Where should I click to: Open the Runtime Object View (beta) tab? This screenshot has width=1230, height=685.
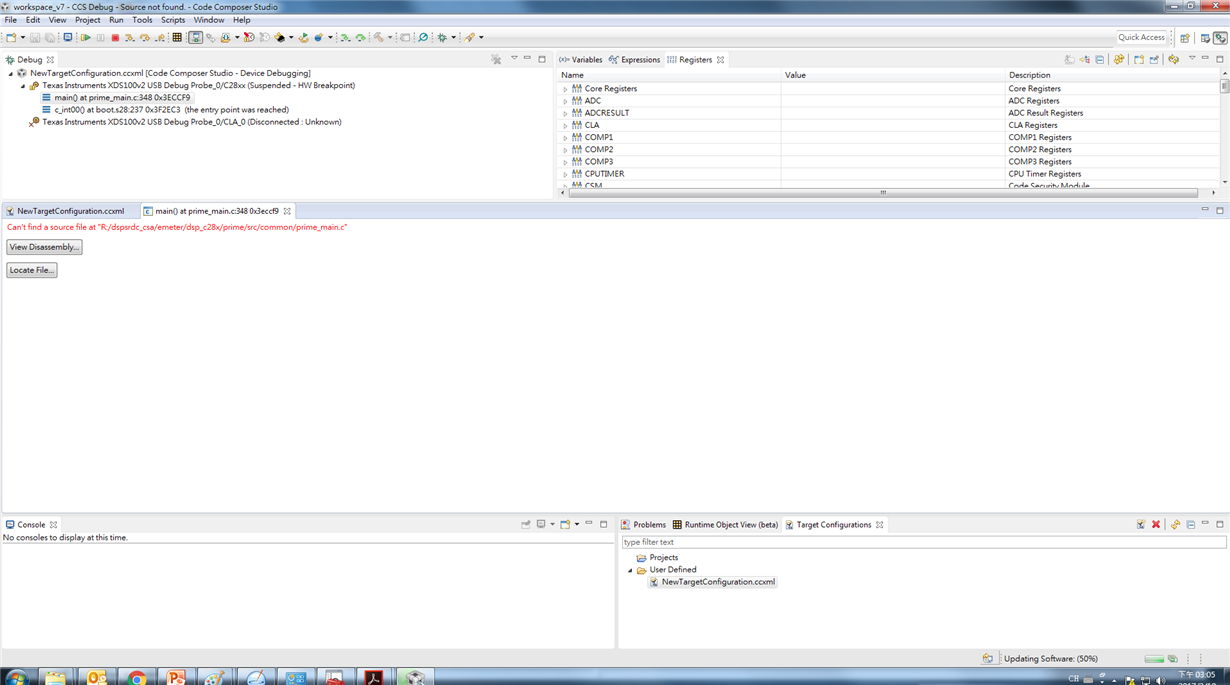[x=725, y=524]
